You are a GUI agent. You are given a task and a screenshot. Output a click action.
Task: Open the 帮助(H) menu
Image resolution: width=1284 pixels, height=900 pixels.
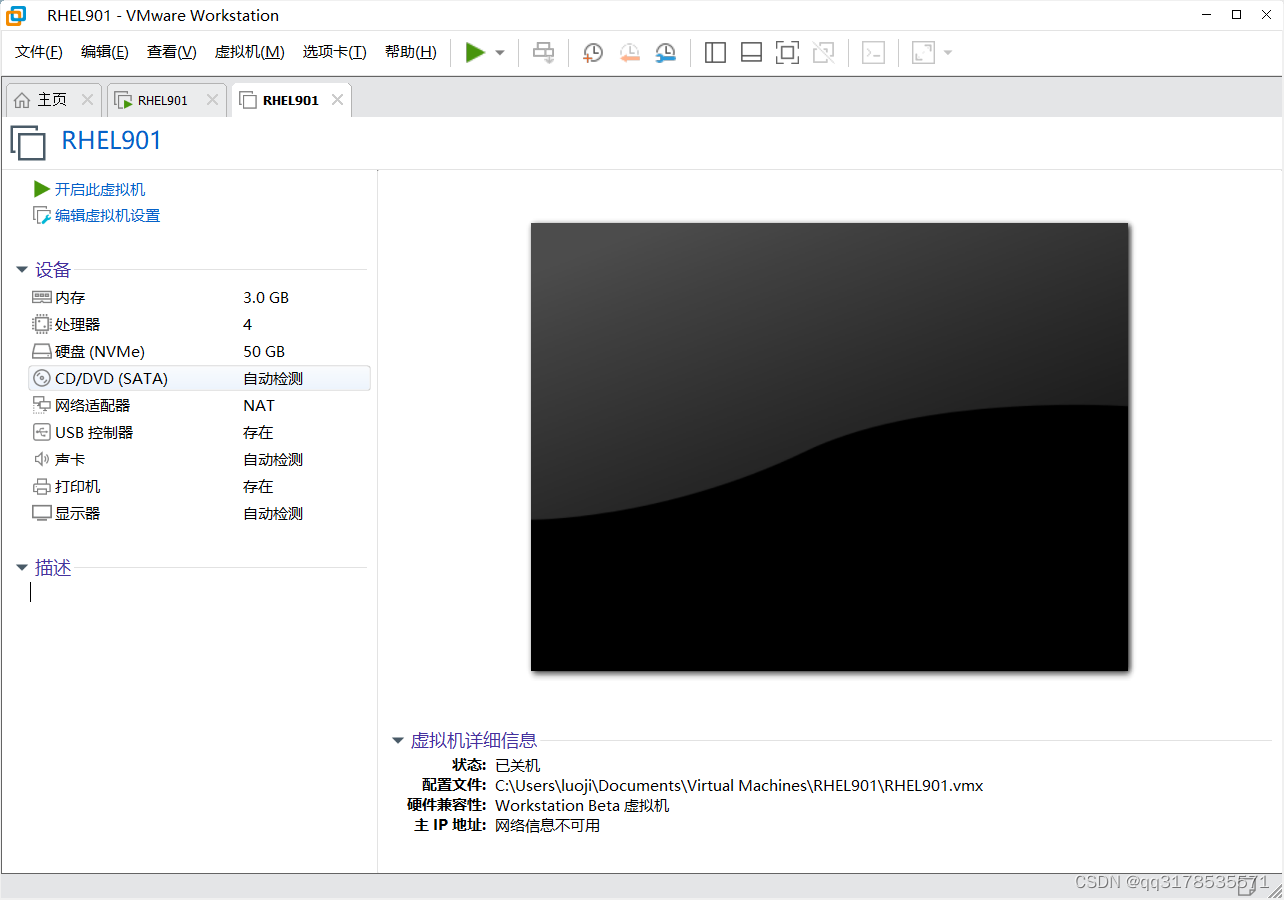(411, 52)
